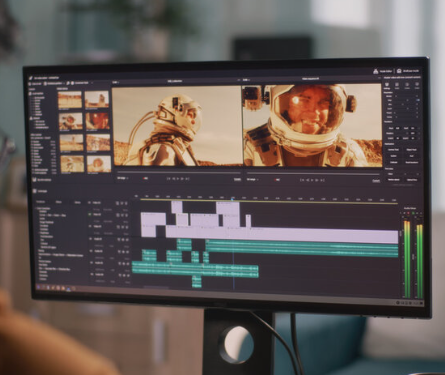Click the play button under the right preview
This screenshot has width=445, height=375.
pyautogui.click(x=312, y=180)
